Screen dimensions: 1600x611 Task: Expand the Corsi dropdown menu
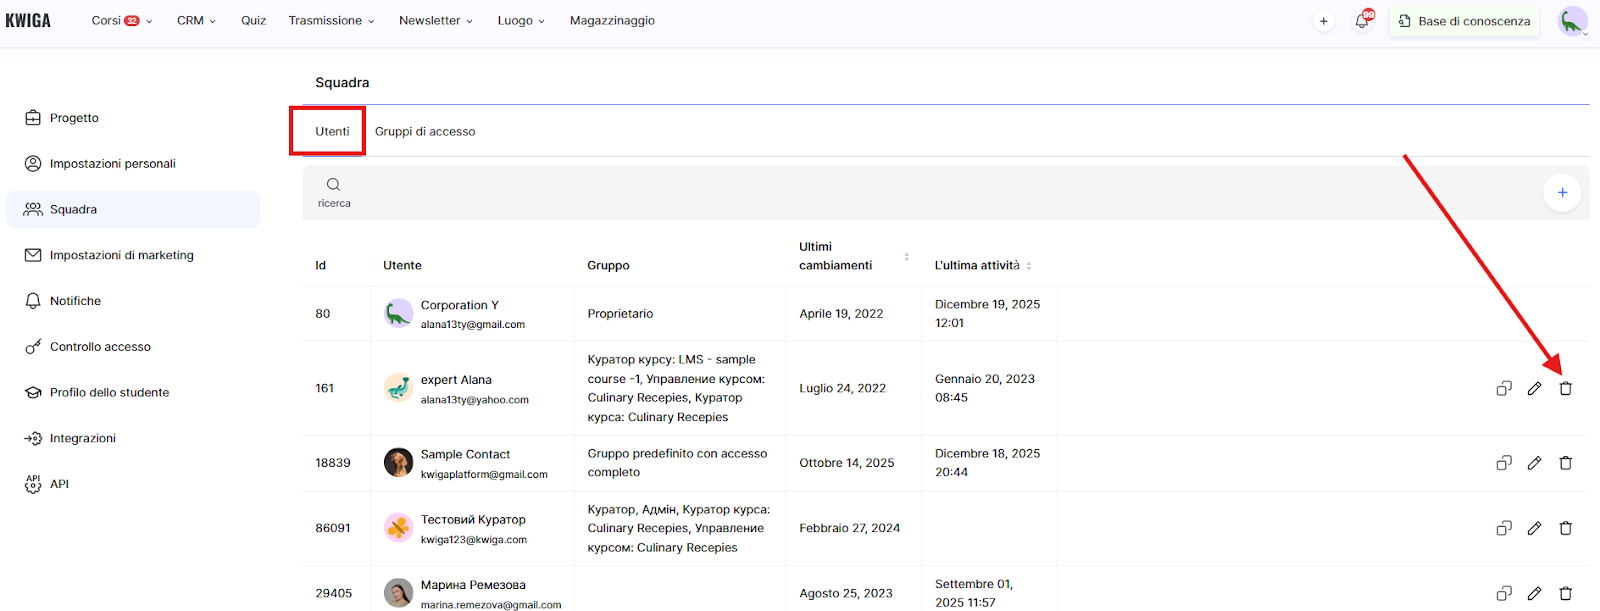coord(121,21)
